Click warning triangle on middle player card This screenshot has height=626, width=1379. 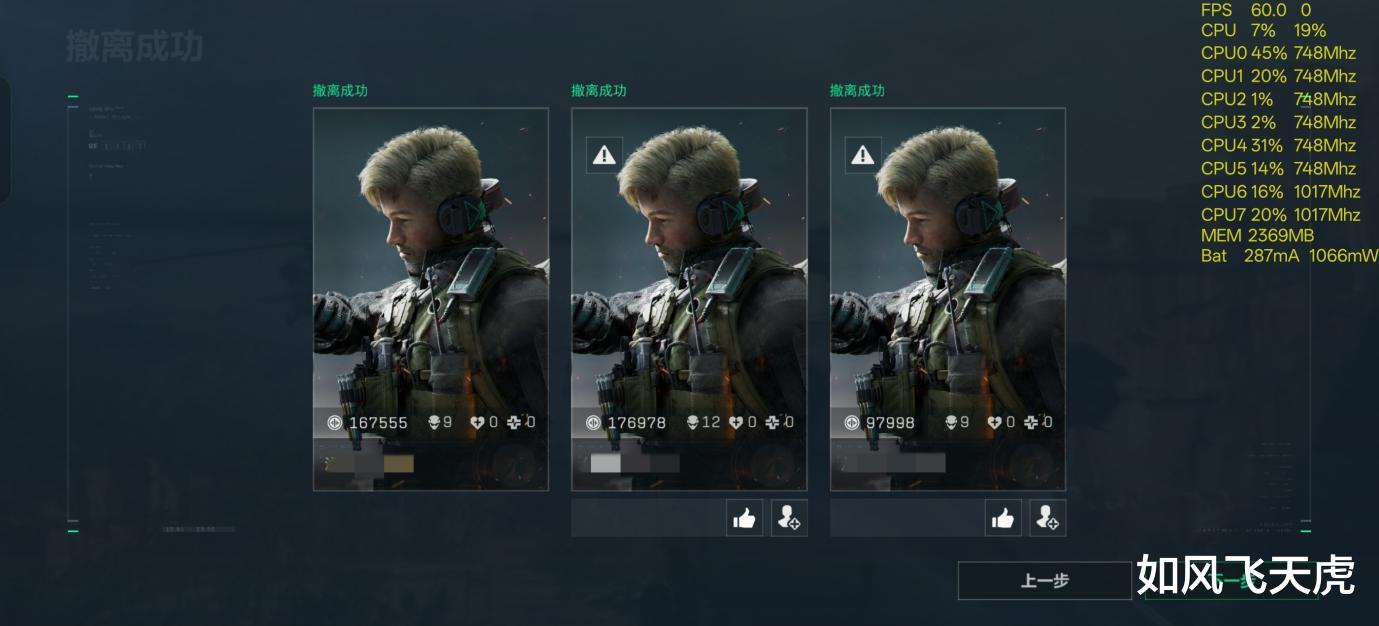pyautogui.click(x=604, y=155)
